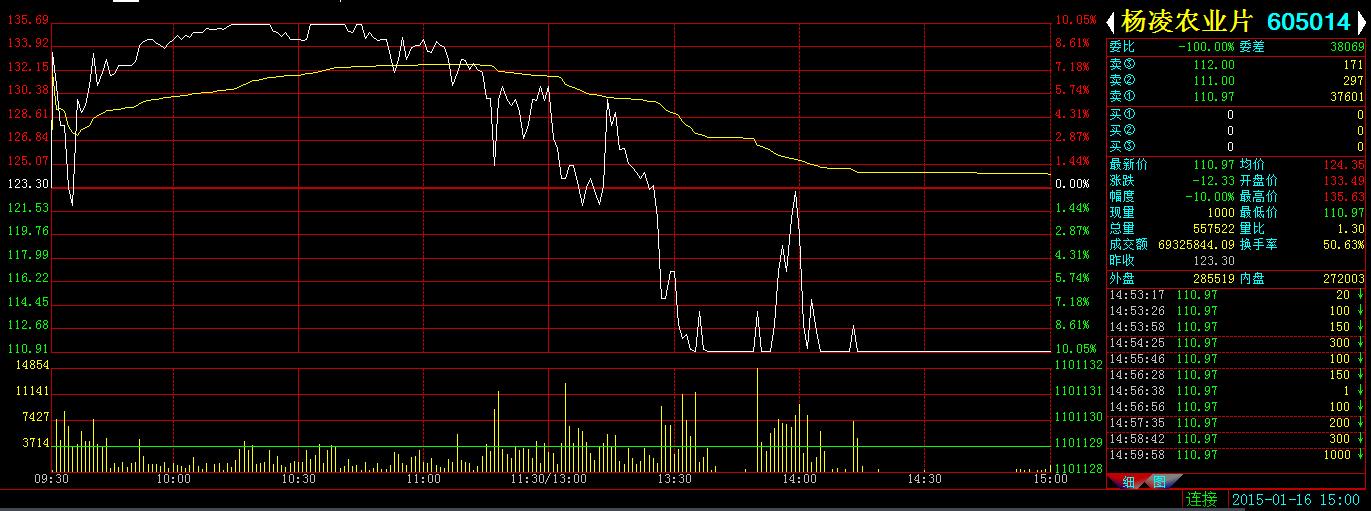Click the 10.05% top percent axis label
The width and height of the screenshot is (1371, 511).
pos(1076,20)
